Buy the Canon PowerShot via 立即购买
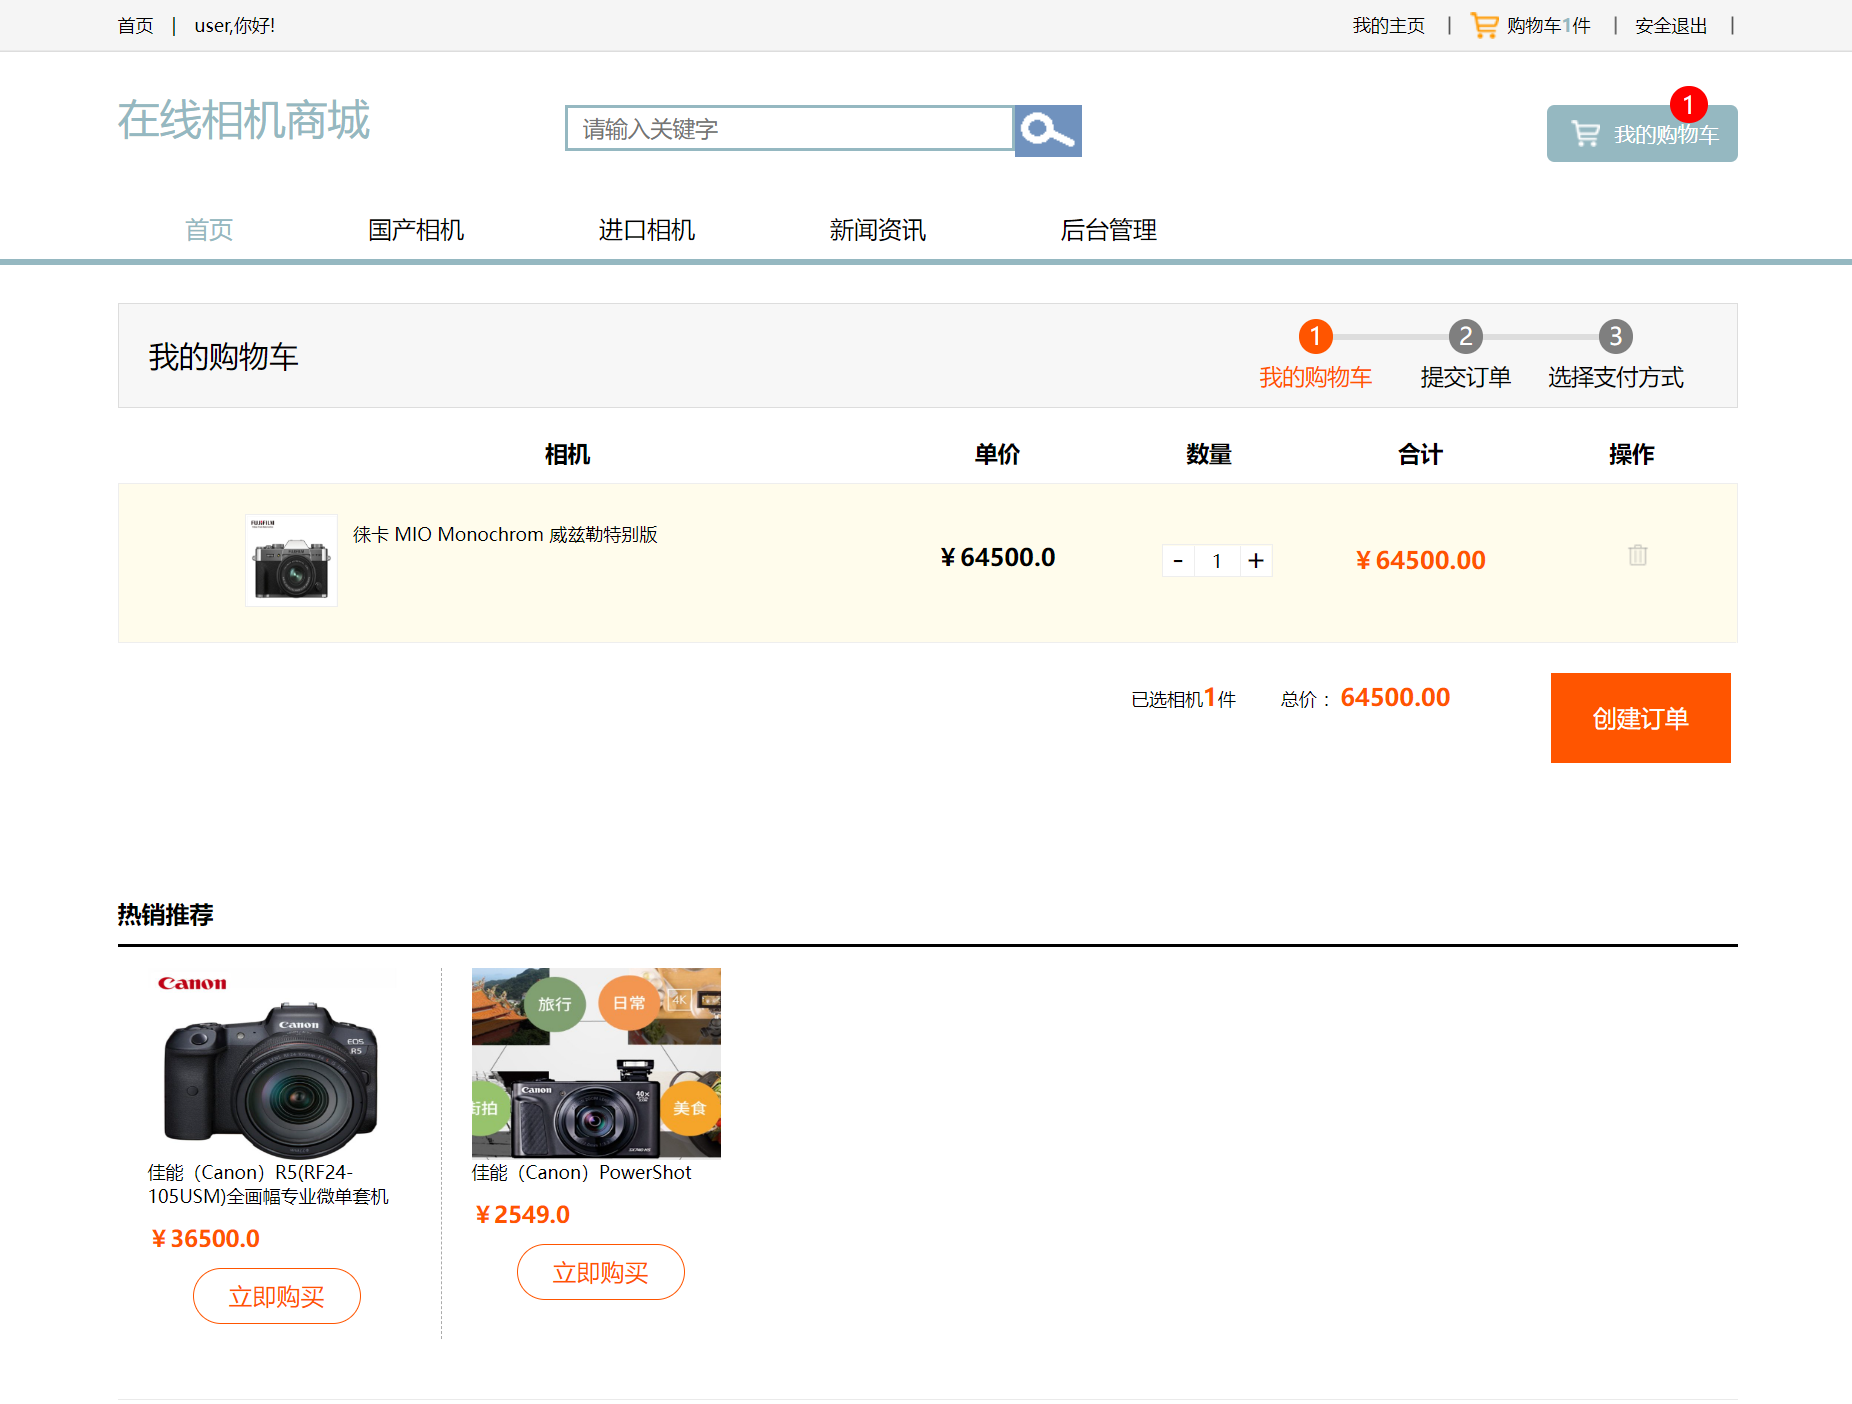The width and height of the screenshot is (1852, 1404). click(x=600, y=1272)
